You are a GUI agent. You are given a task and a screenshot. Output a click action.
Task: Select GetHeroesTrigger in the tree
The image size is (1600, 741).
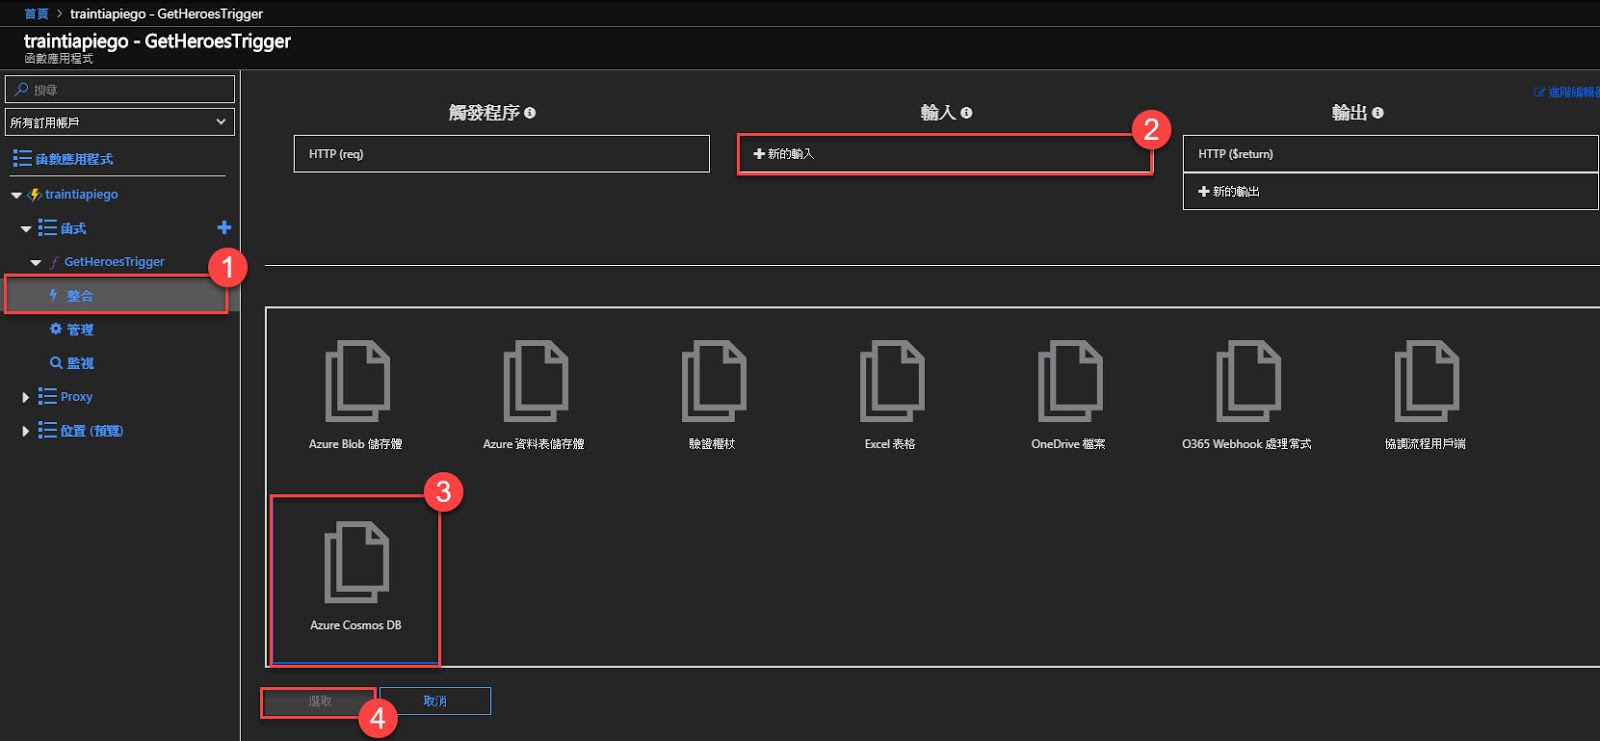coord(114,262)
